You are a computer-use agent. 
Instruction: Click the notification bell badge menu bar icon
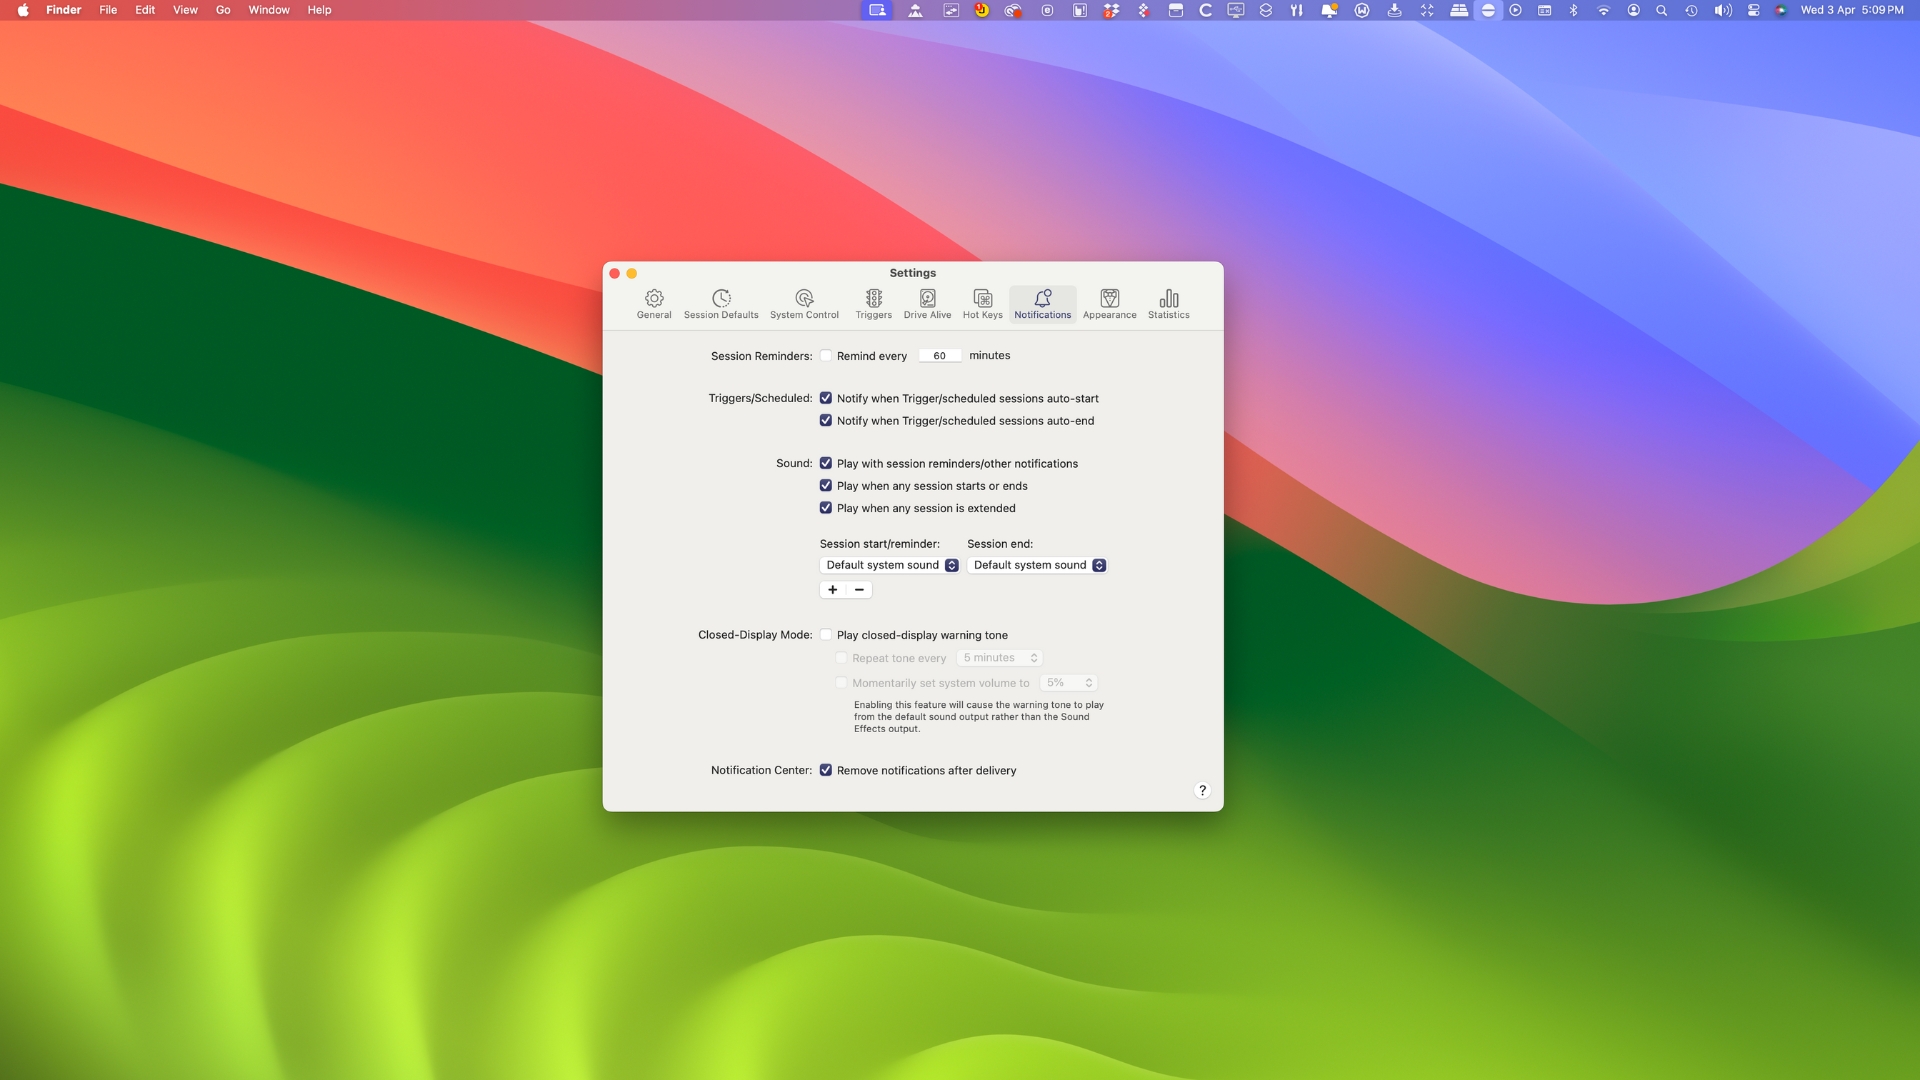(1329, 10)
